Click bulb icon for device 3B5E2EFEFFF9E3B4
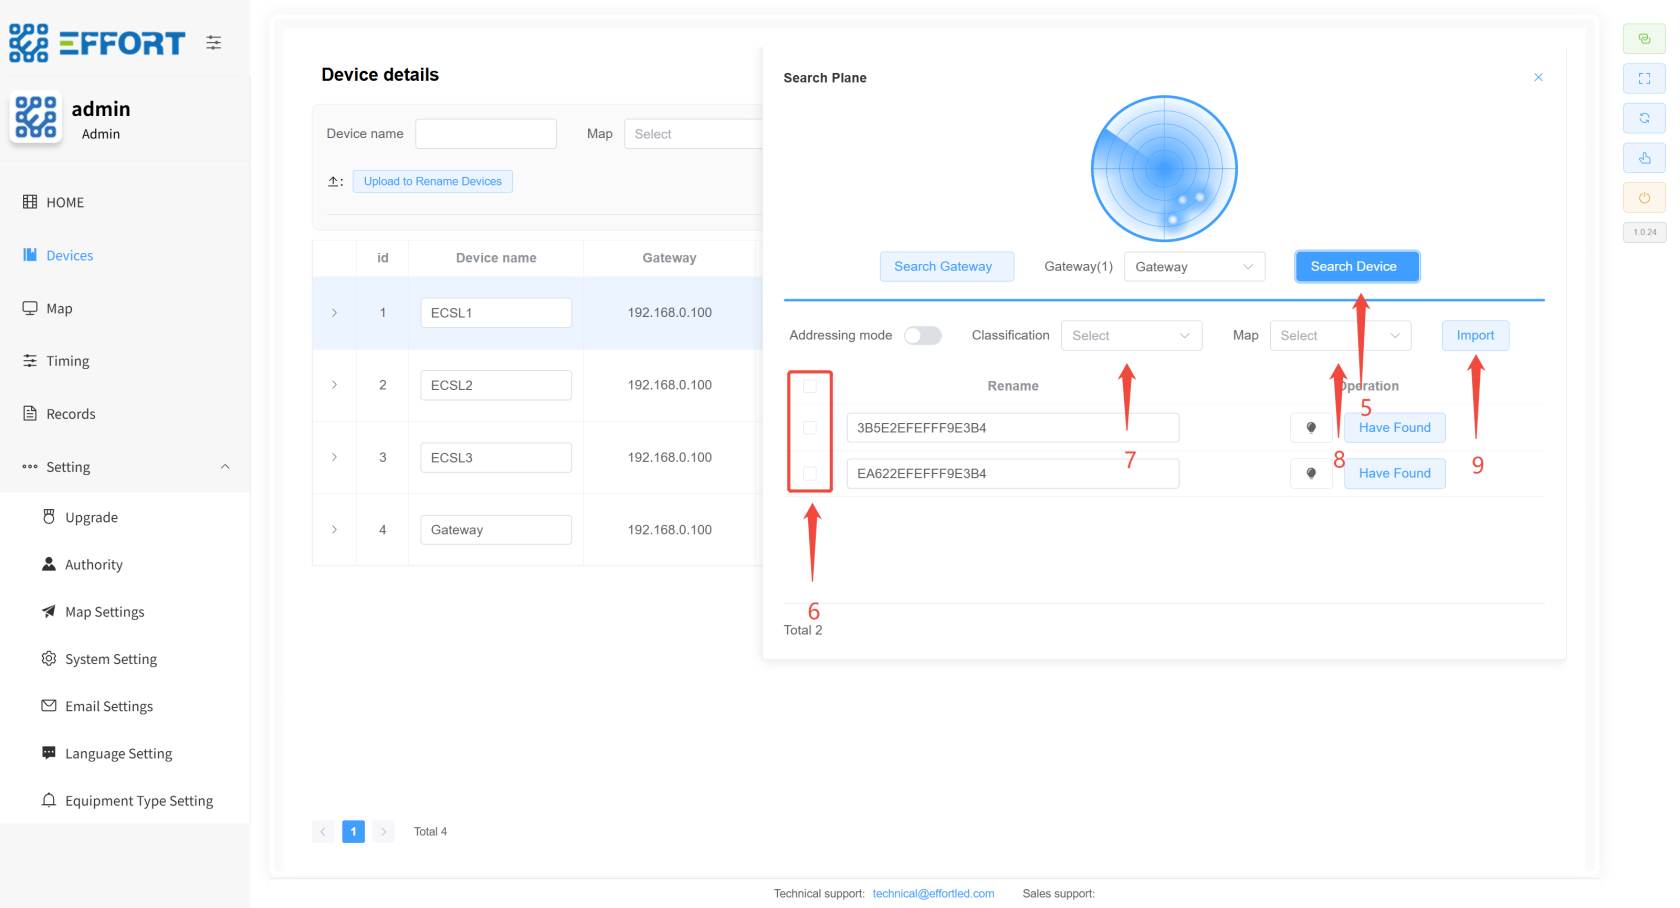 [x=1311, y=428]
